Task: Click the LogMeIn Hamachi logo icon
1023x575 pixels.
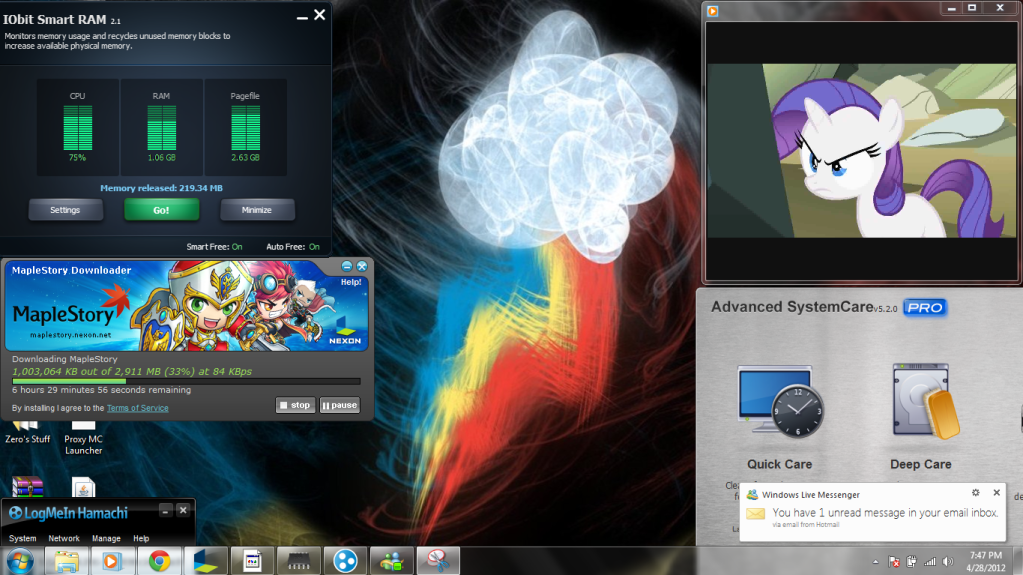Action: [x=16, y=513]
